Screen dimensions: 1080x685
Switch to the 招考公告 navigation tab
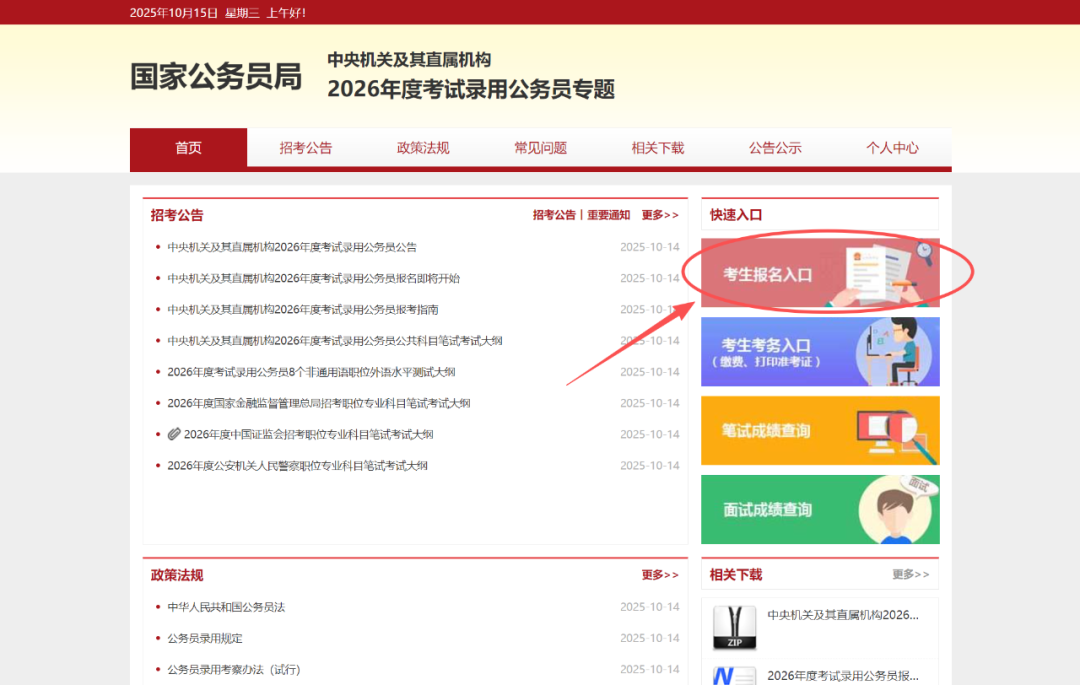point(305,148)
